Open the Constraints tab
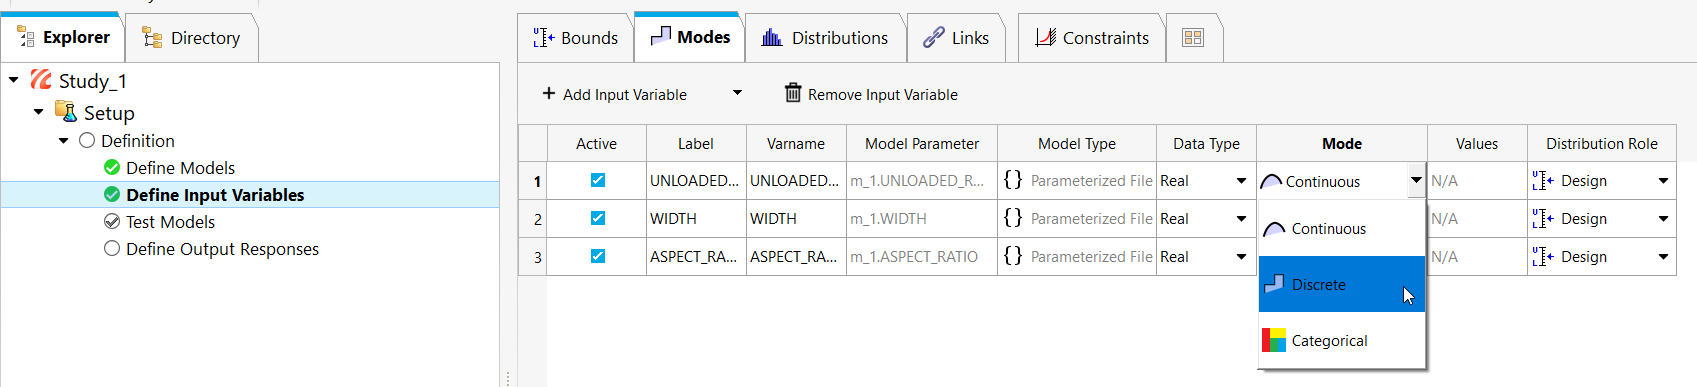The width and height of the screenshot is (1697, 387). click(1092, 38)
